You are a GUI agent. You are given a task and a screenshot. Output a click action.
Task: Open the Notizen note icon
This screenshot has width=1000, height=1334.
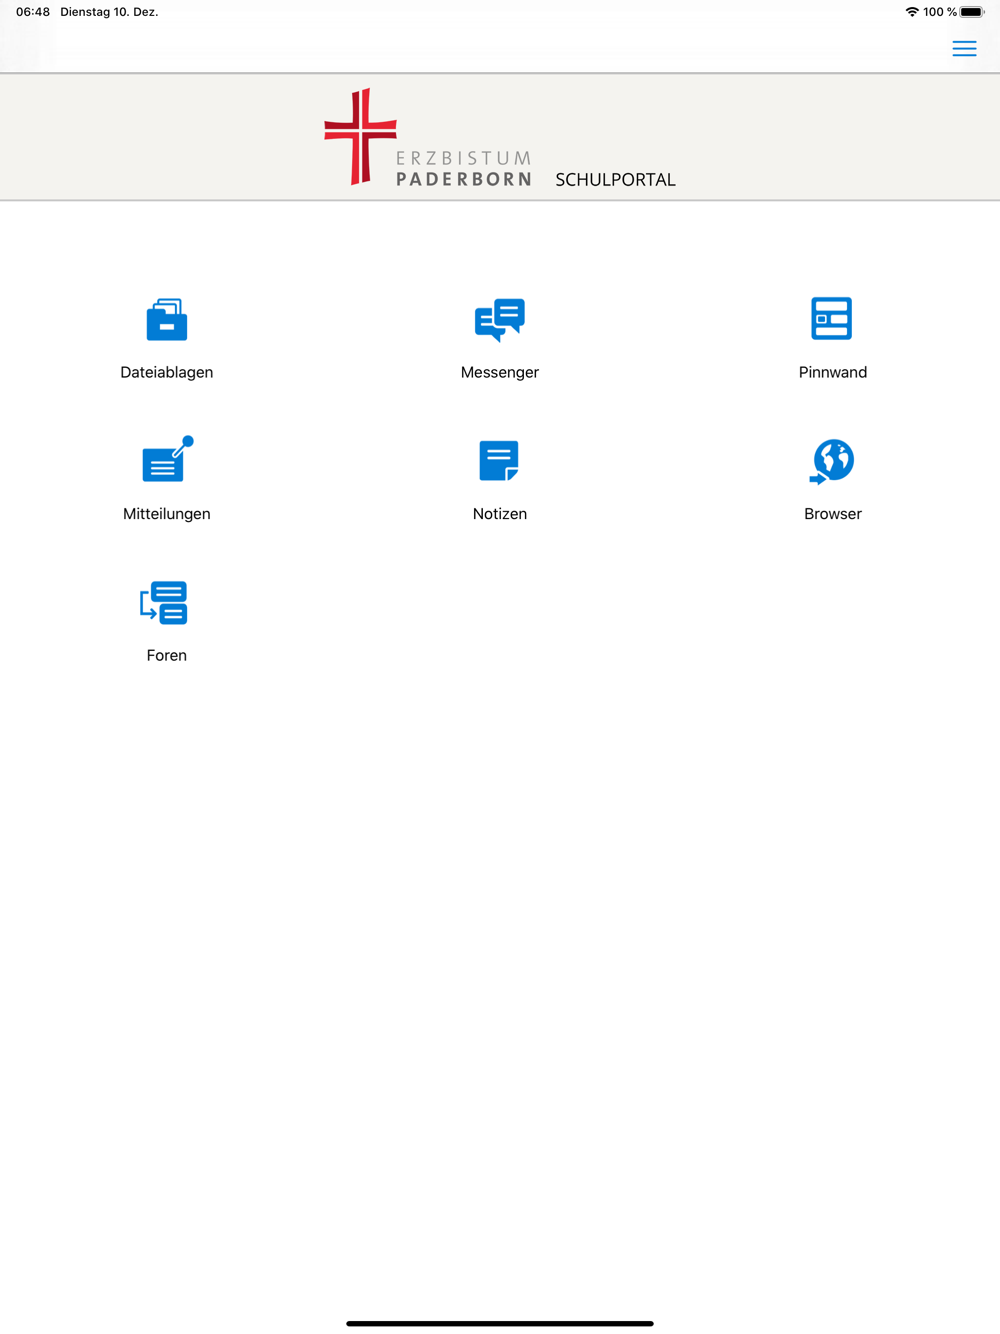[x=499, y=461]
